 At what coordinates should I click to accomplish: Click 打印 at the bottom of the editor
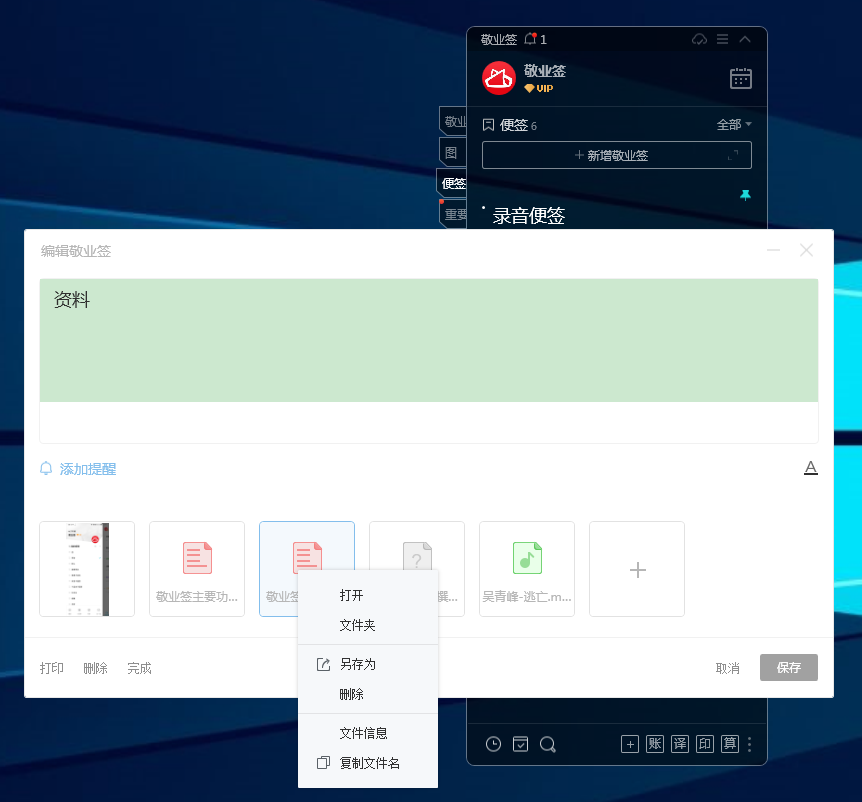pos(52,668)
